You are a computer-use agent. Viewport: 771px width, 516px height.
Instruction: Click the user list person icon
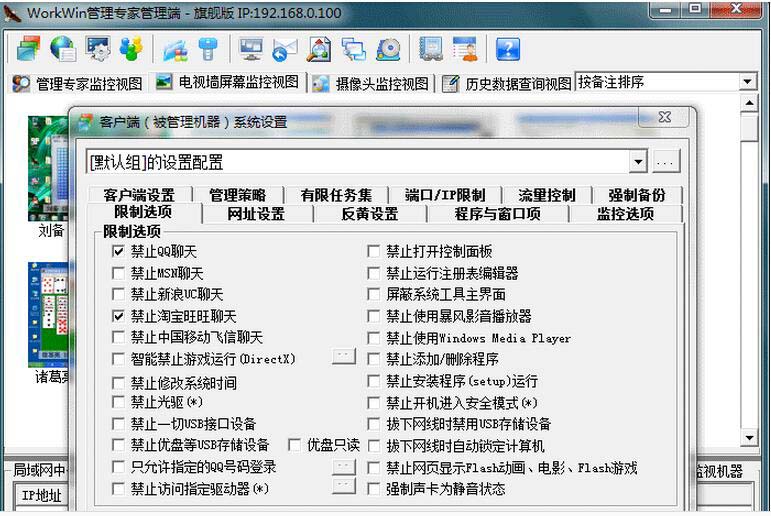pyautogui.click(x=465, y=49)
